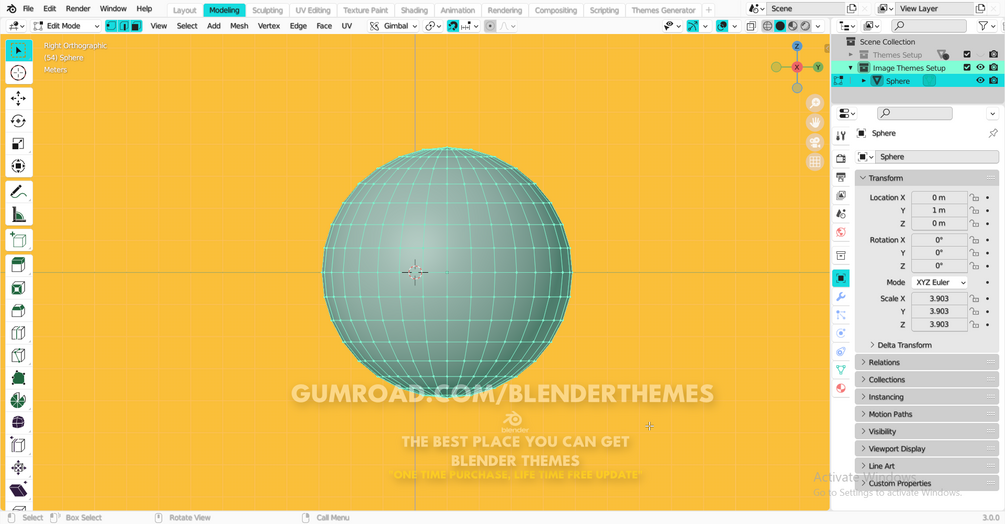Adjust the Scale X value 3.903
Viewport: 1005px width, 524px height.
click(939, 299)
